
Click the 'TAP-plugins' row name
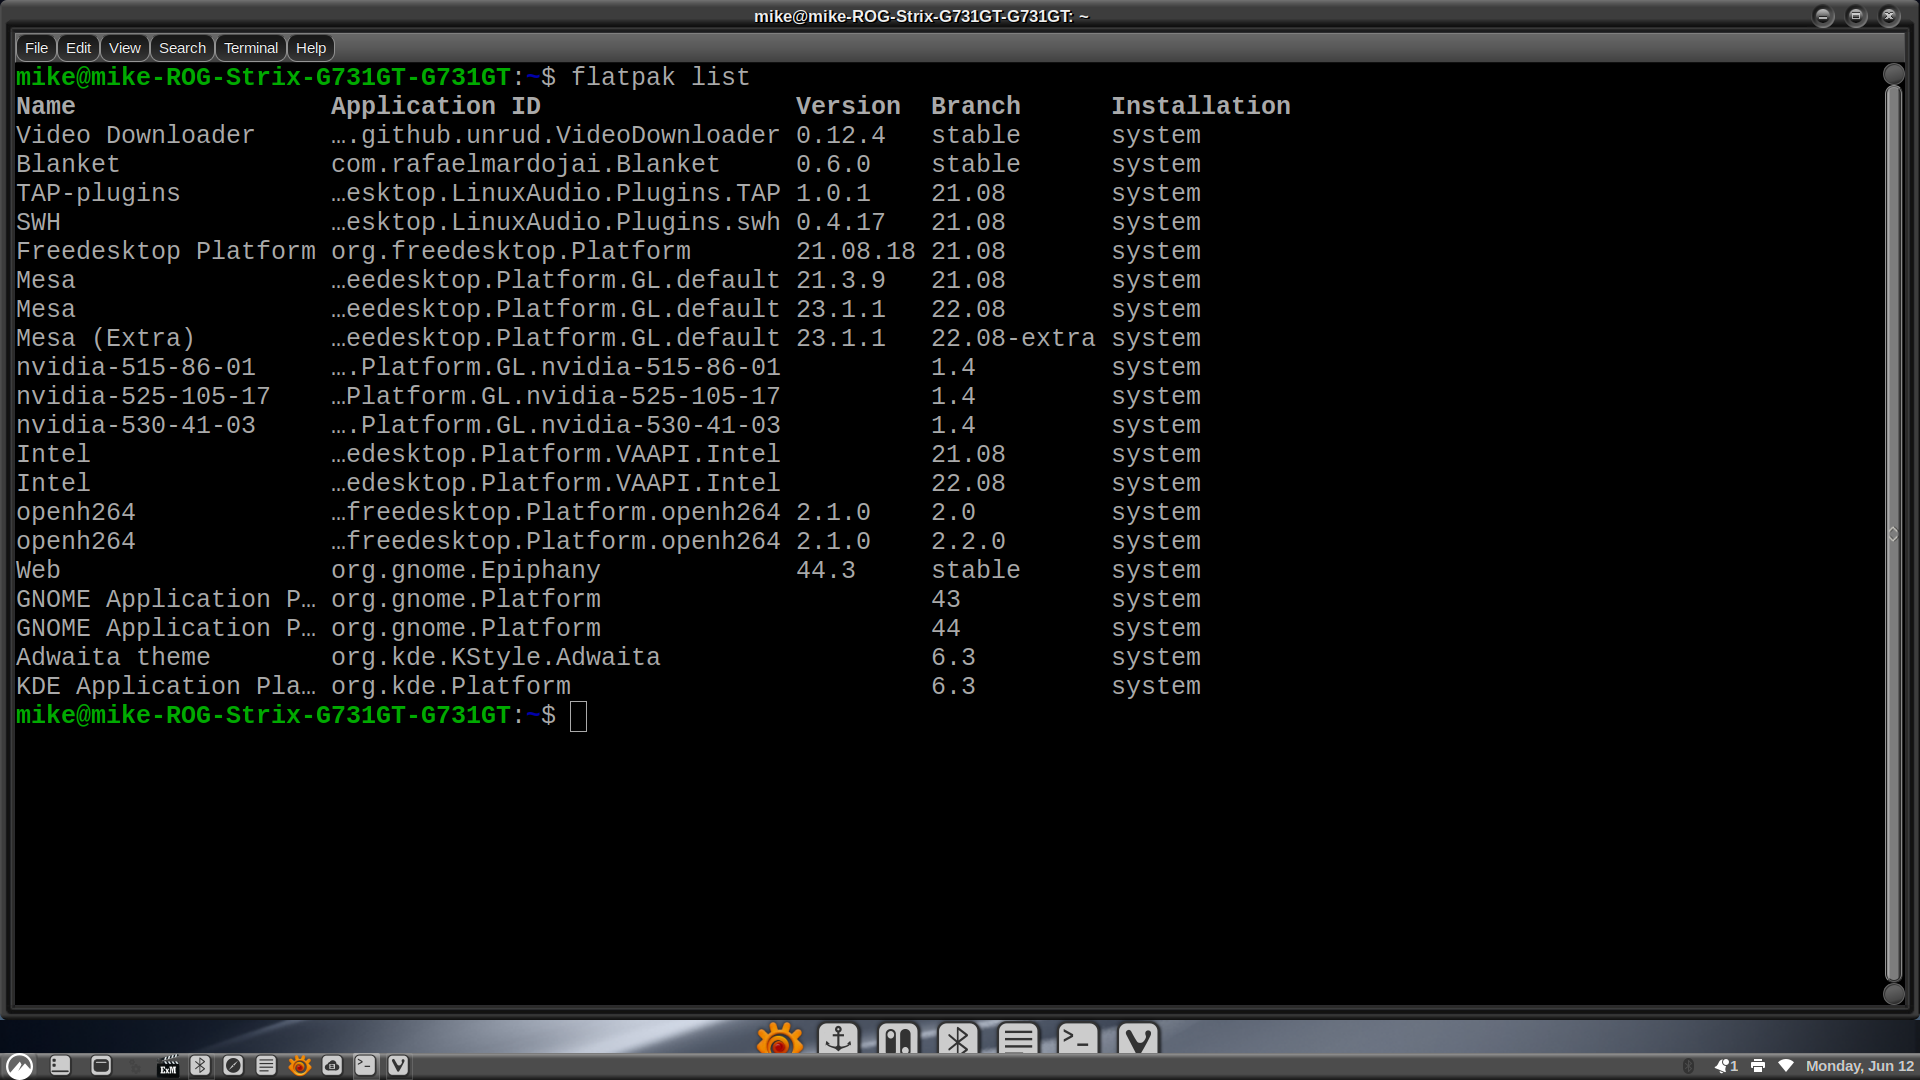pyautogui.click(x=98, y=194)
